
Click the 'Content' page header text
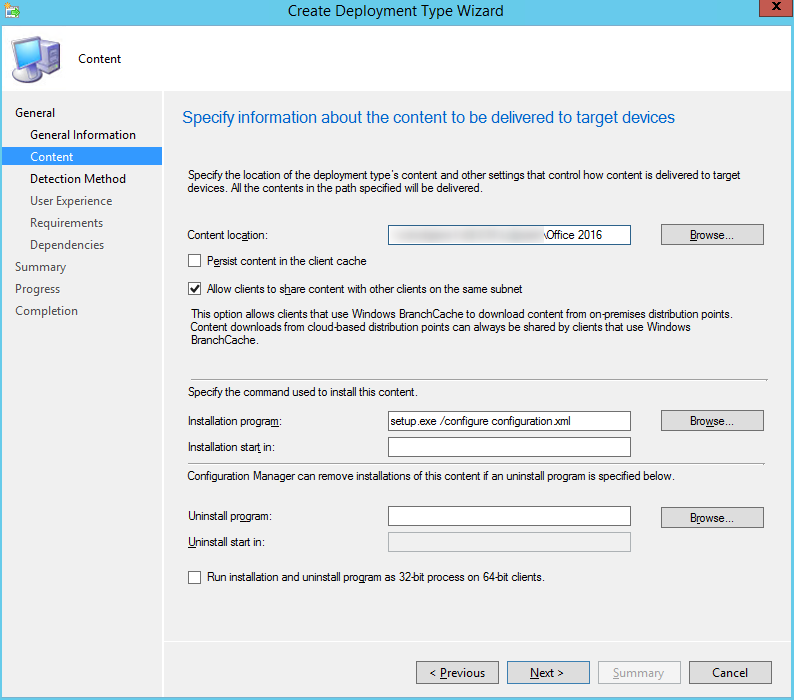tap(100, 59)
